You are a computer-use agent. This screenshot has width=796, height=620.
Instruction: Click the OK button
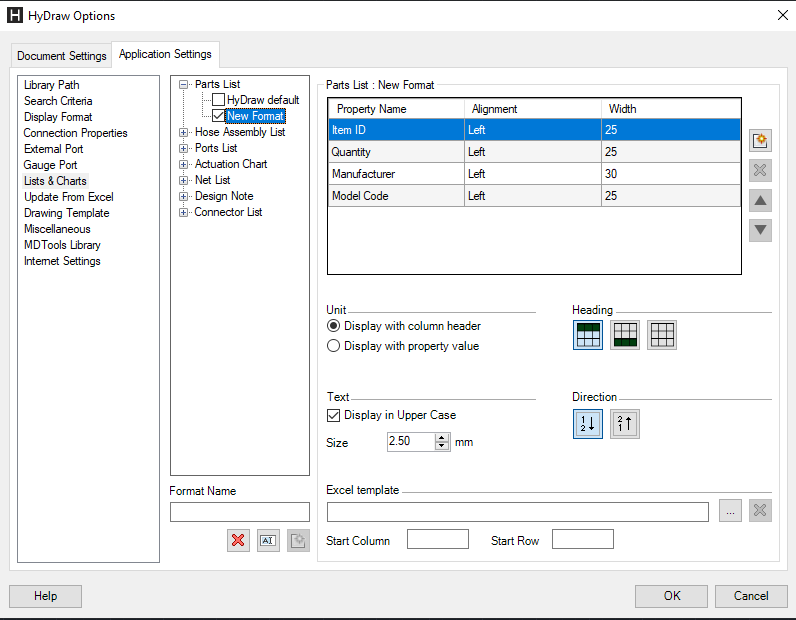(672, 596)
